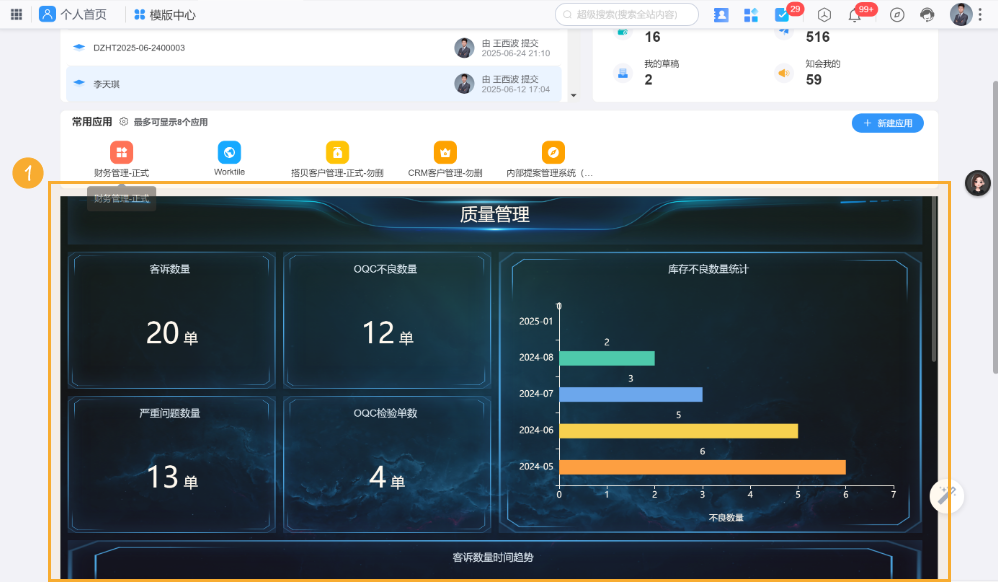998x582 pixels.
Task: Open the apps launcher grid at top left
Action: click(x=14, y=14)
